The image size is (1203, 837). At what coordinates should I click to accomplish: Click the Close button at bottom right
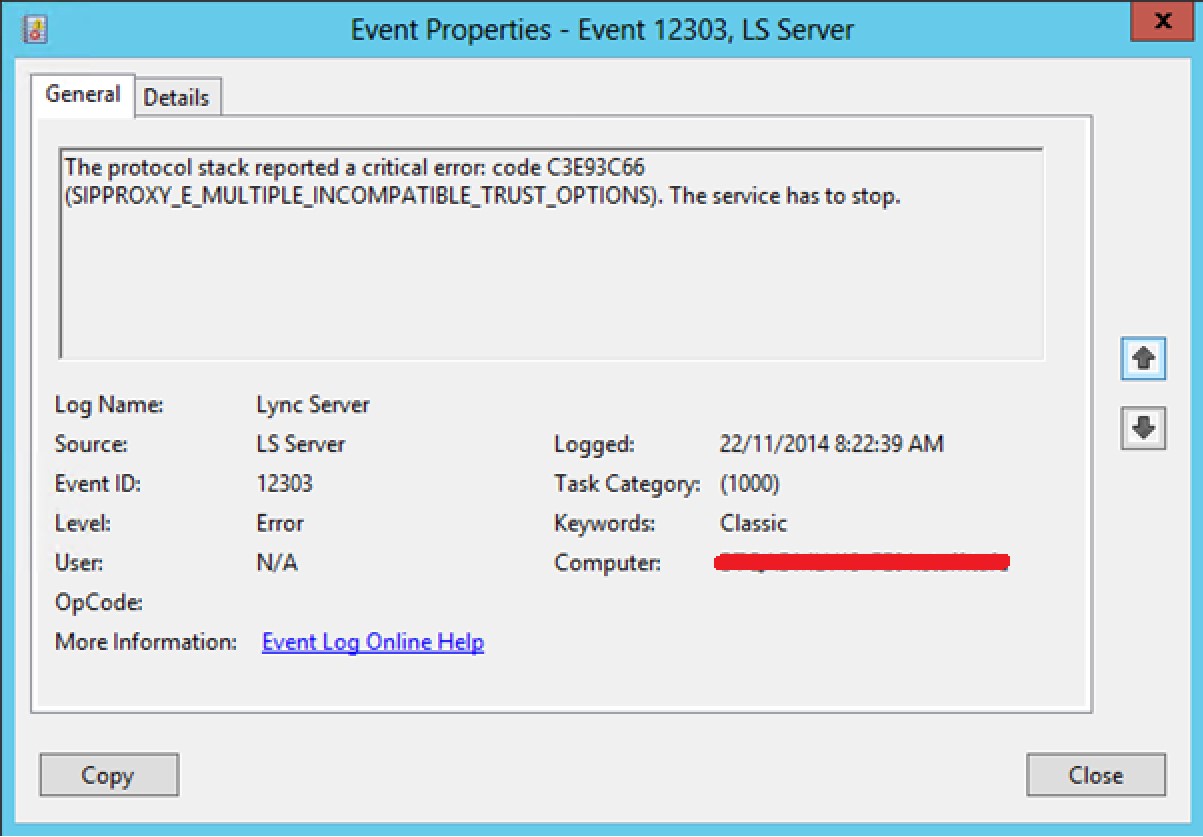(x=1095, y=775)
